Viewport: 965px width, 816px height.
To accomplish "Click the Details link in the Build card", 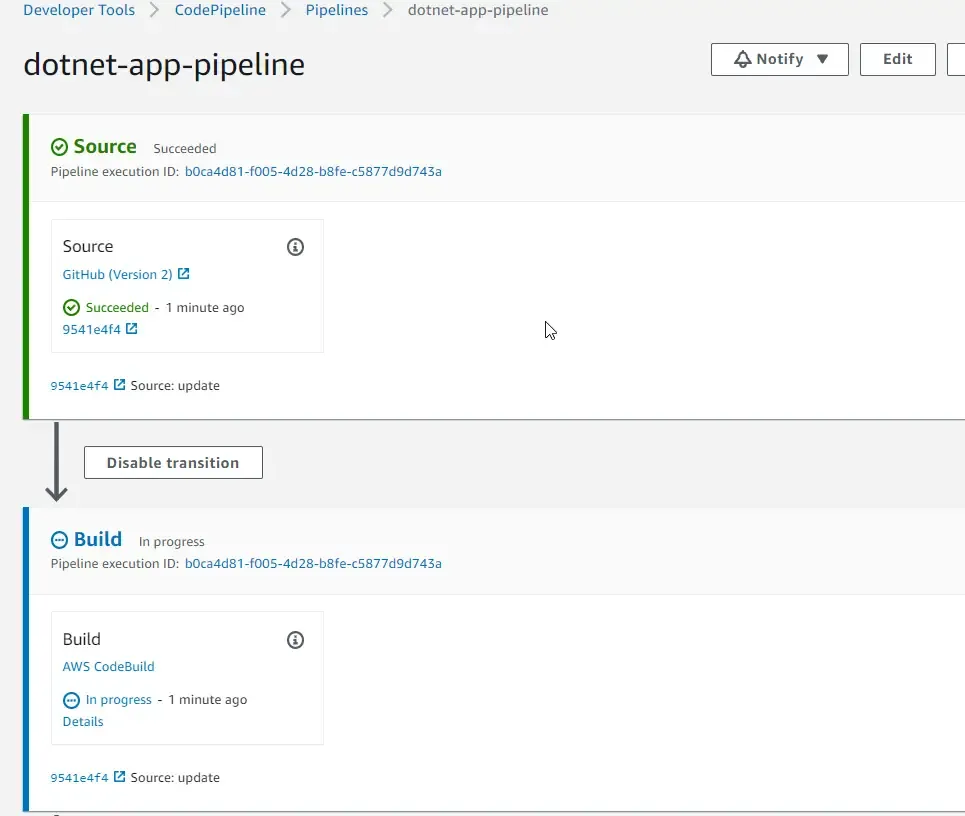I will pos(83,721).
